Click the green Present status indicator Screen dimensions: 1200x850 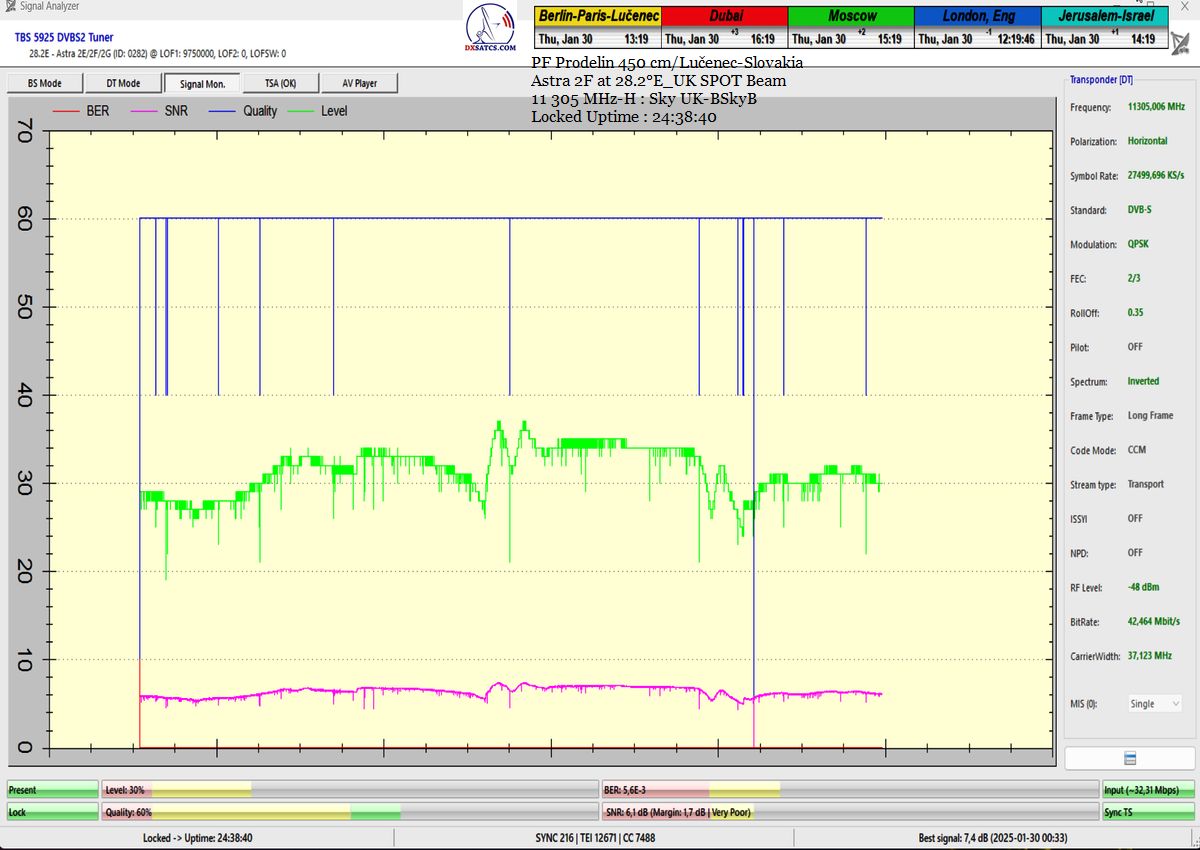52,790
